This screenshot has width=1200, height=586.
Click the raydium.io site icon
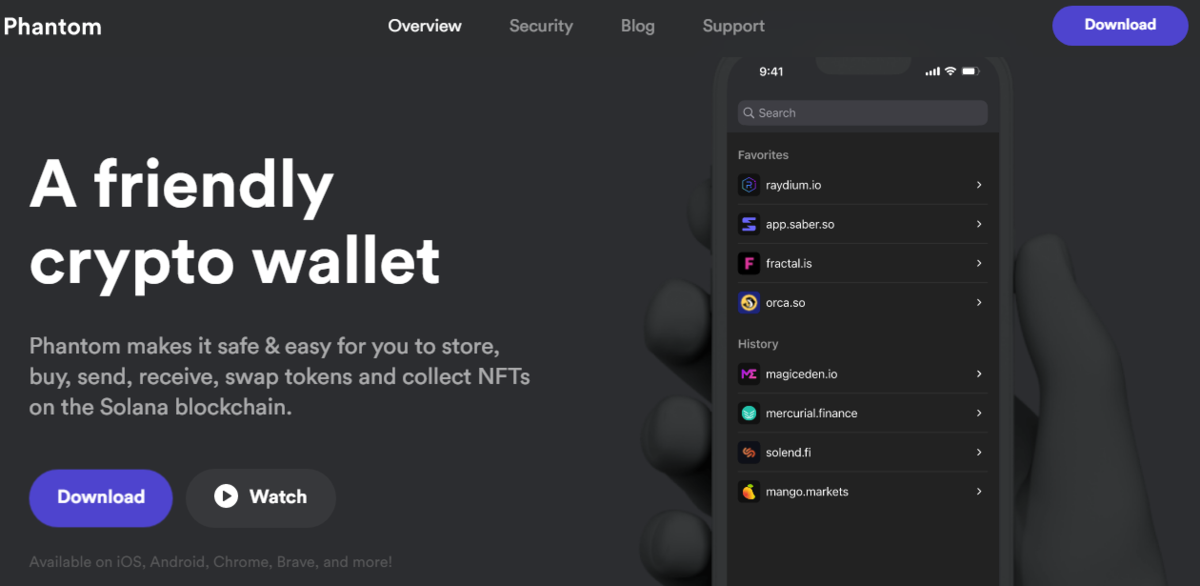749,185
